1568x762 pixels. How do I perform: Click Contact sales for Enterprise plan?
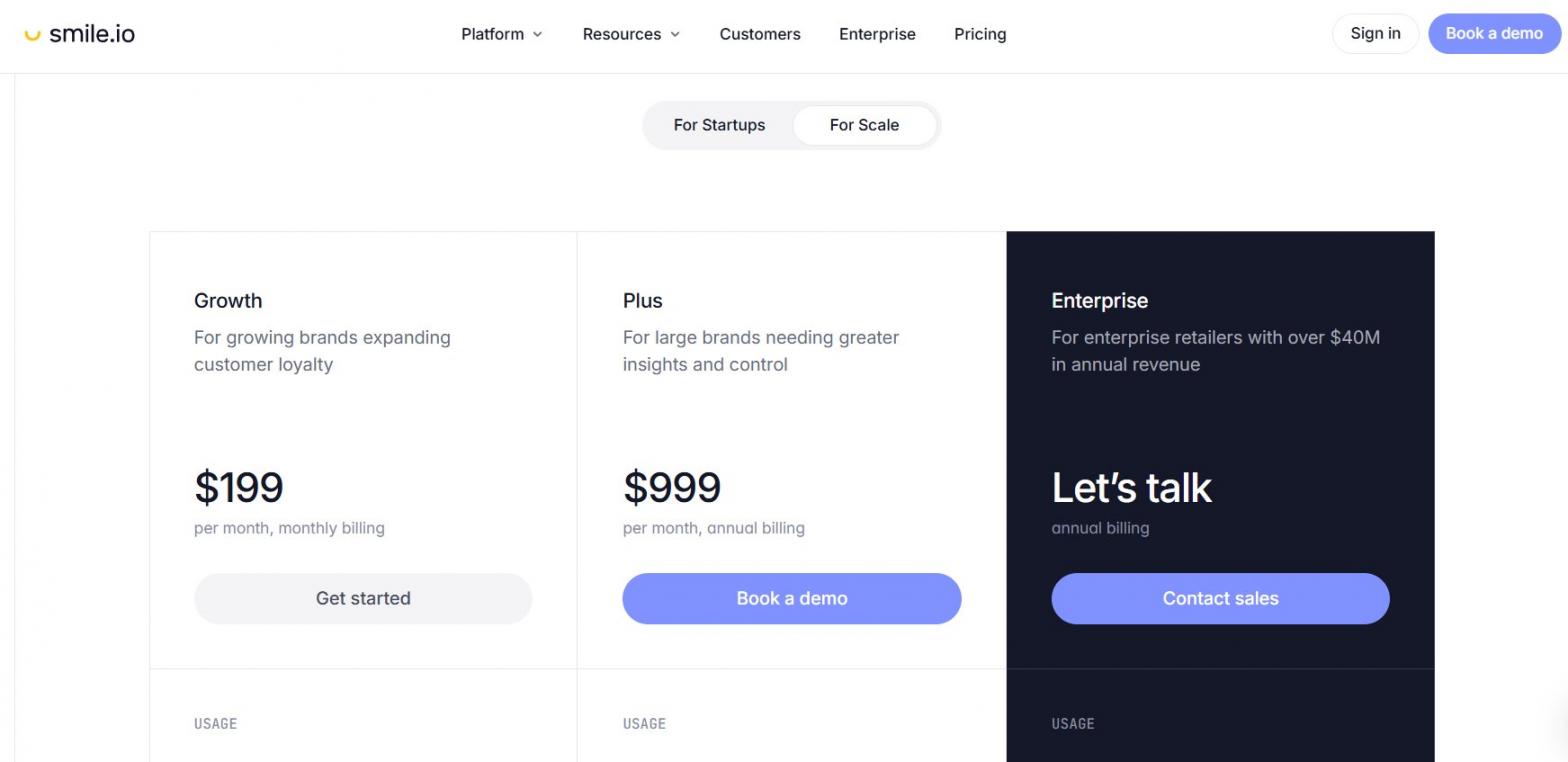click(1220, 598)
